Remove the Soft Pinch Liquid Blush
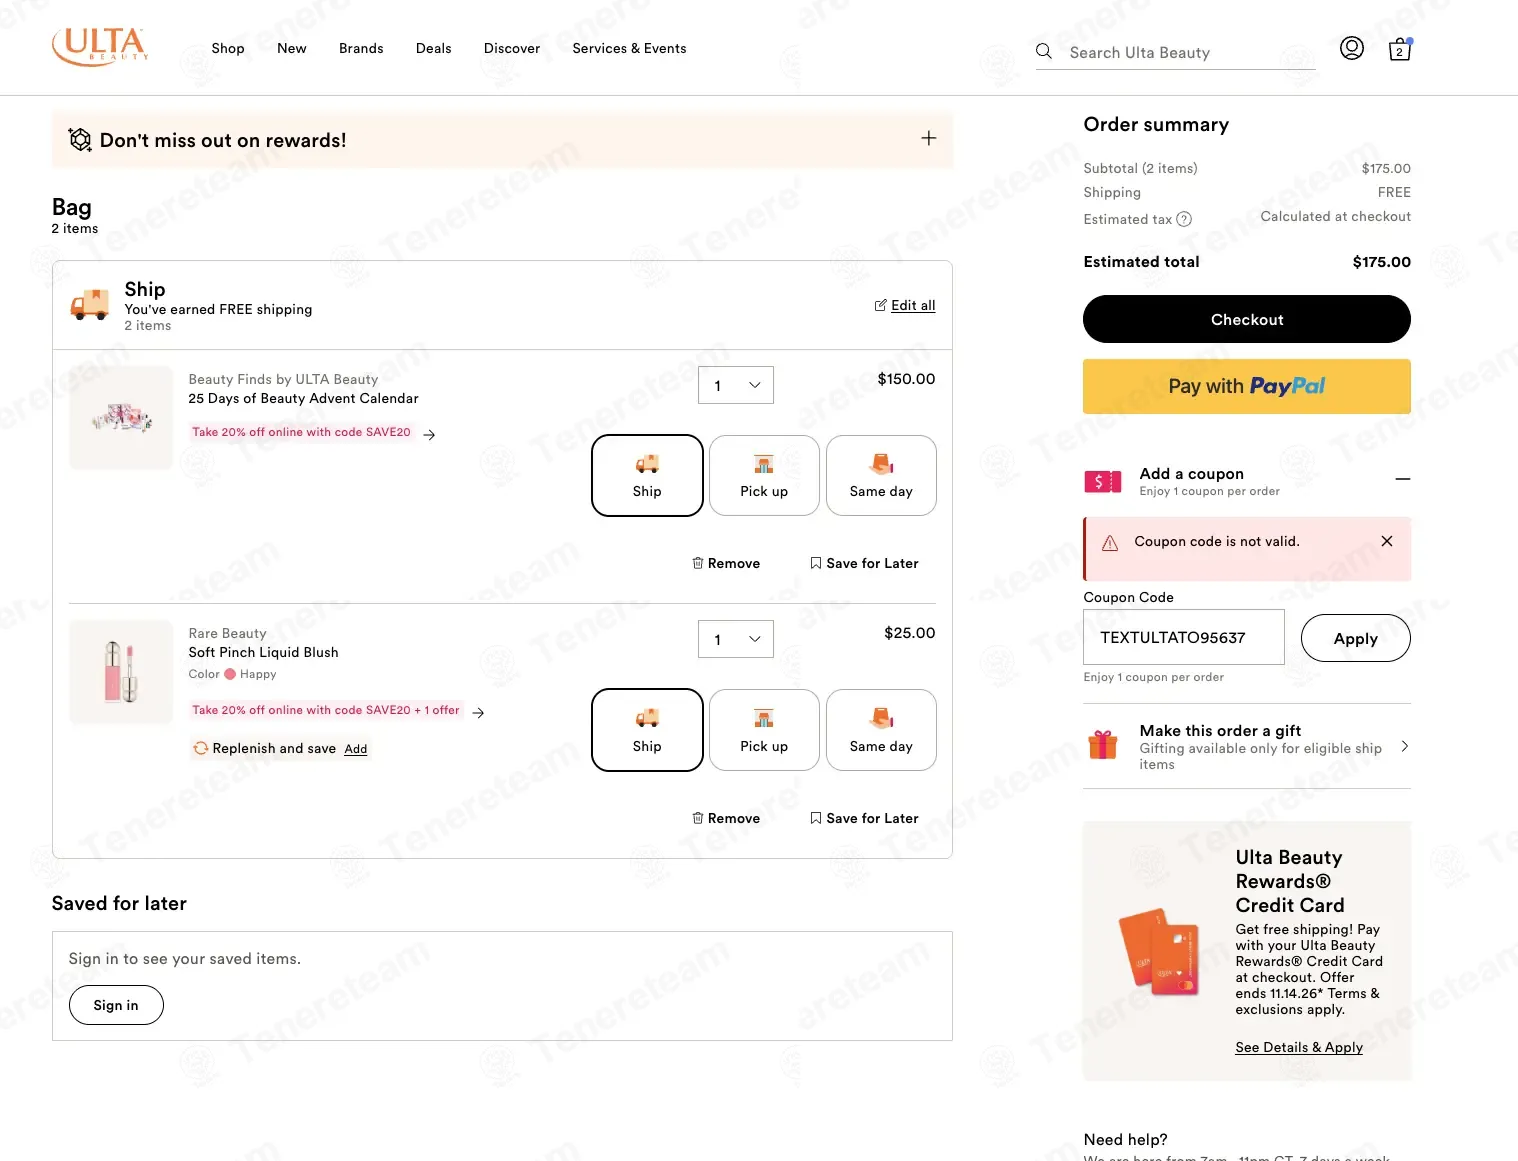The image size is (1518, 1161). [726, 818]
